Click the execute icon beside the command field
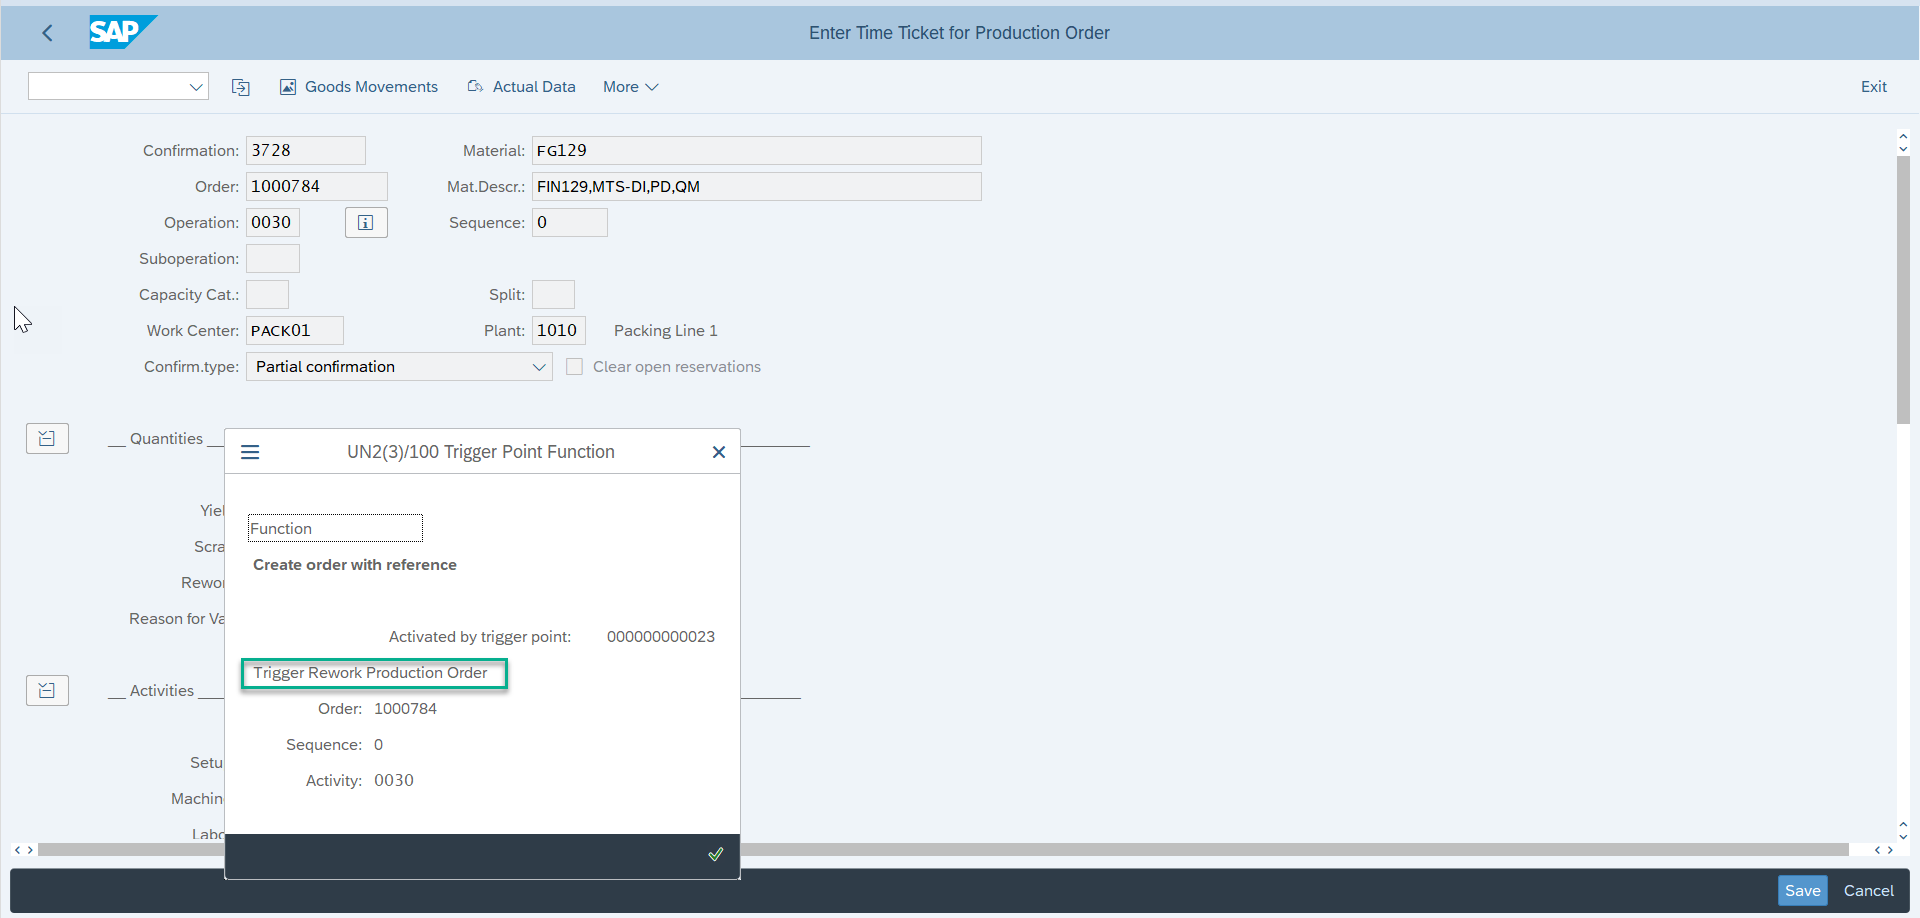 click(x=240, y=87)
